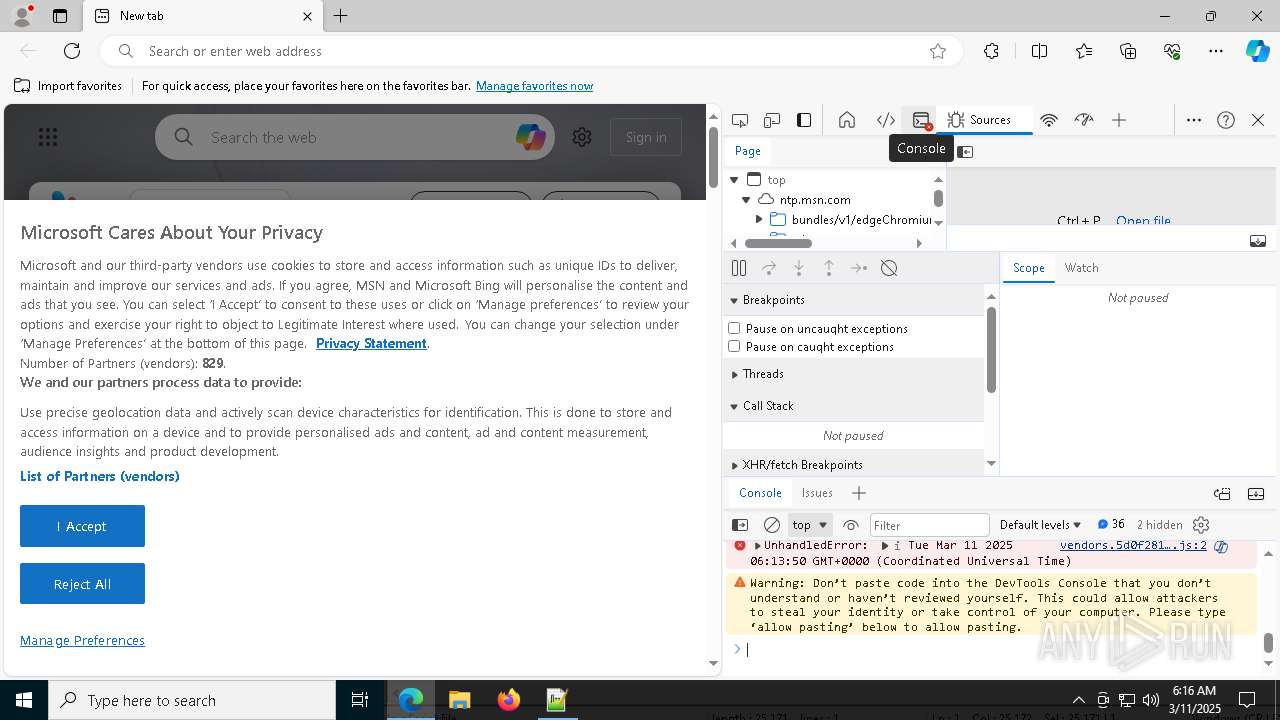Open MSN page settings gear
Viewport: 1280px width, 720px height.
click(x=582, y=137)
